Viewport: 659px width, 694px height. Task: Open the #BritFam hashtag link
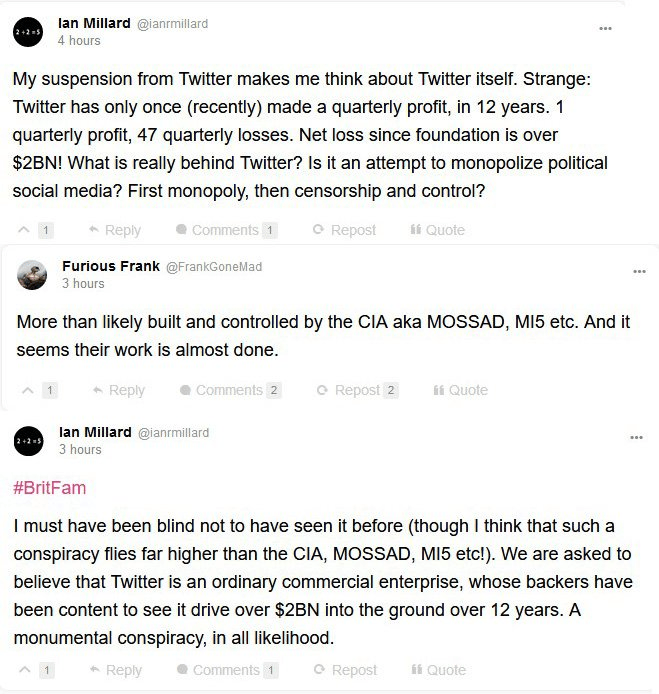pos(49,488)
